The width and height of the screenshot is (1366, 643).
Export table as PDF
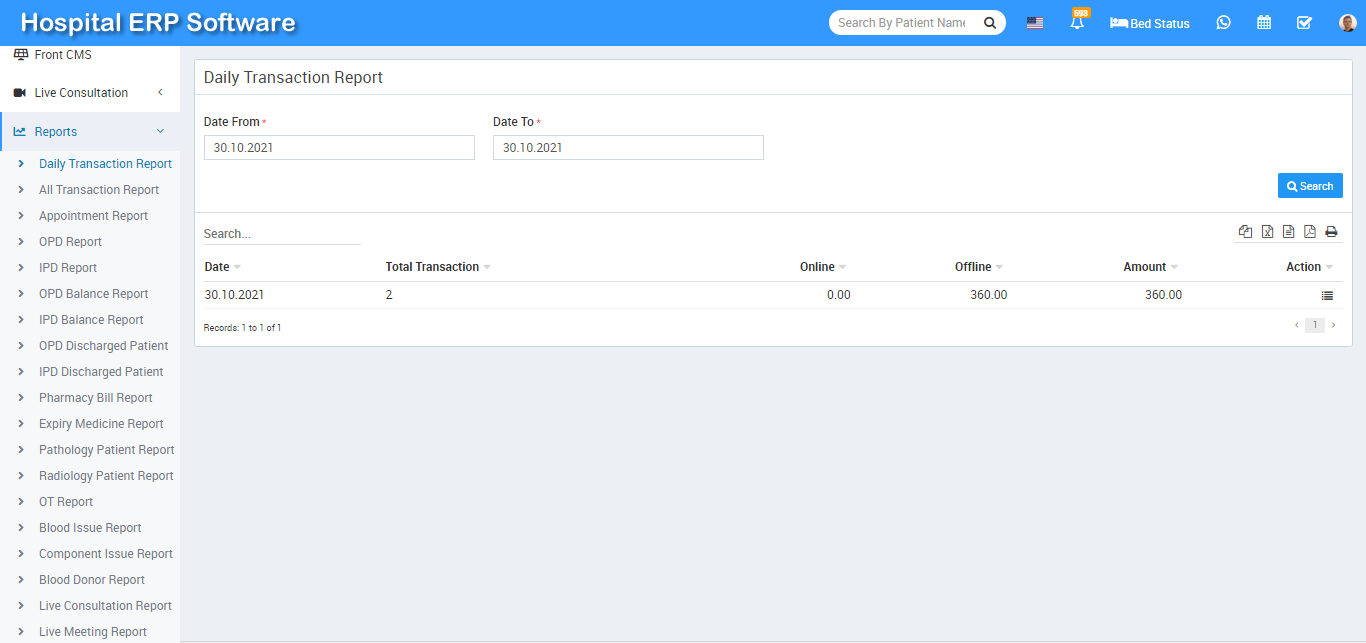click(x=1309, y=232)
